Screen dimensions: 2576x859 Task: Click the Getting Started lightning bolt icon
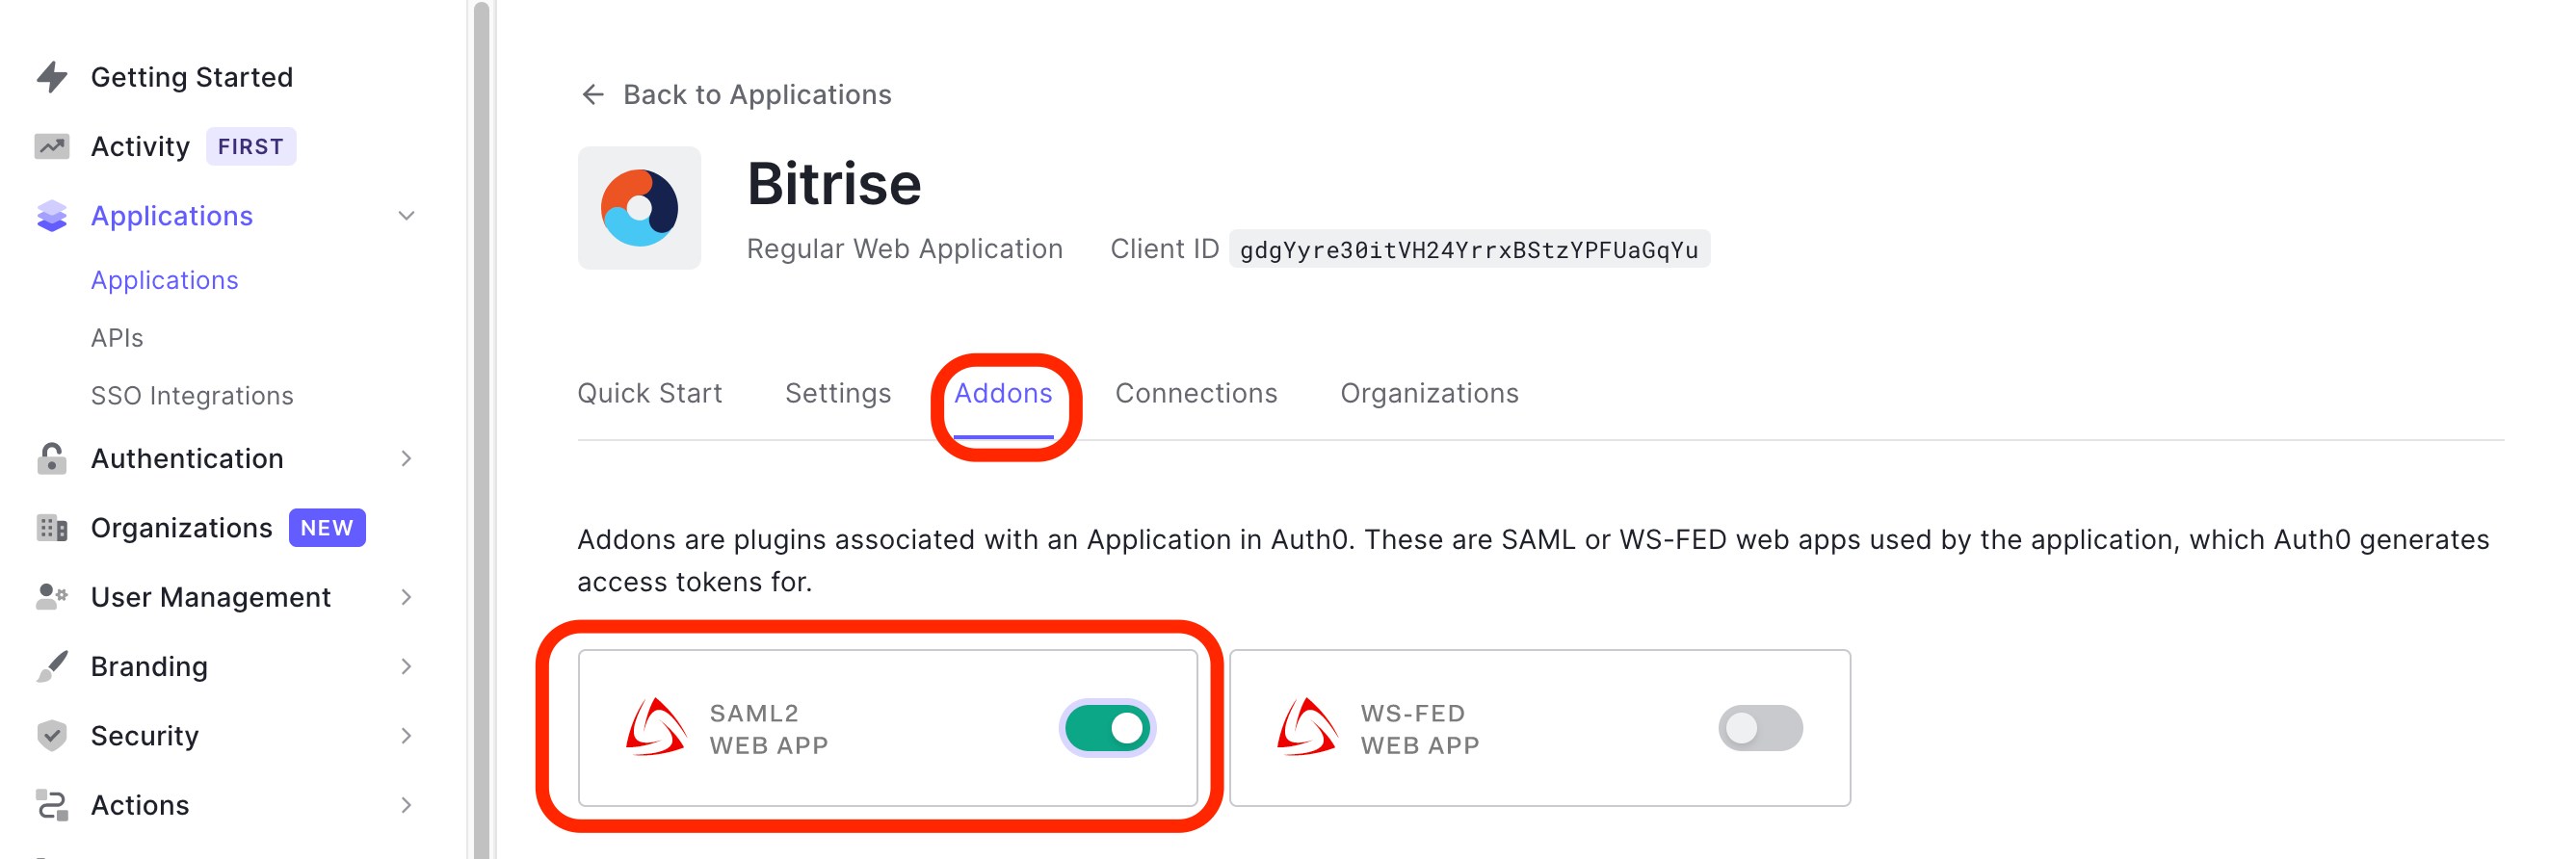pos(52,77)
